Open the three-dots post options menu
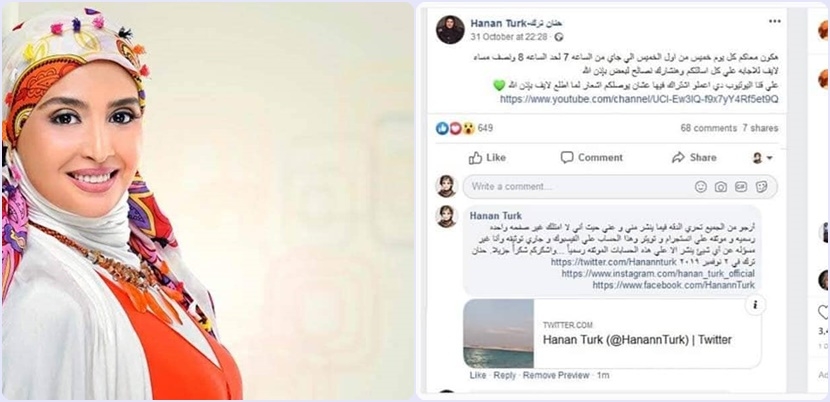 pos(774,21)
